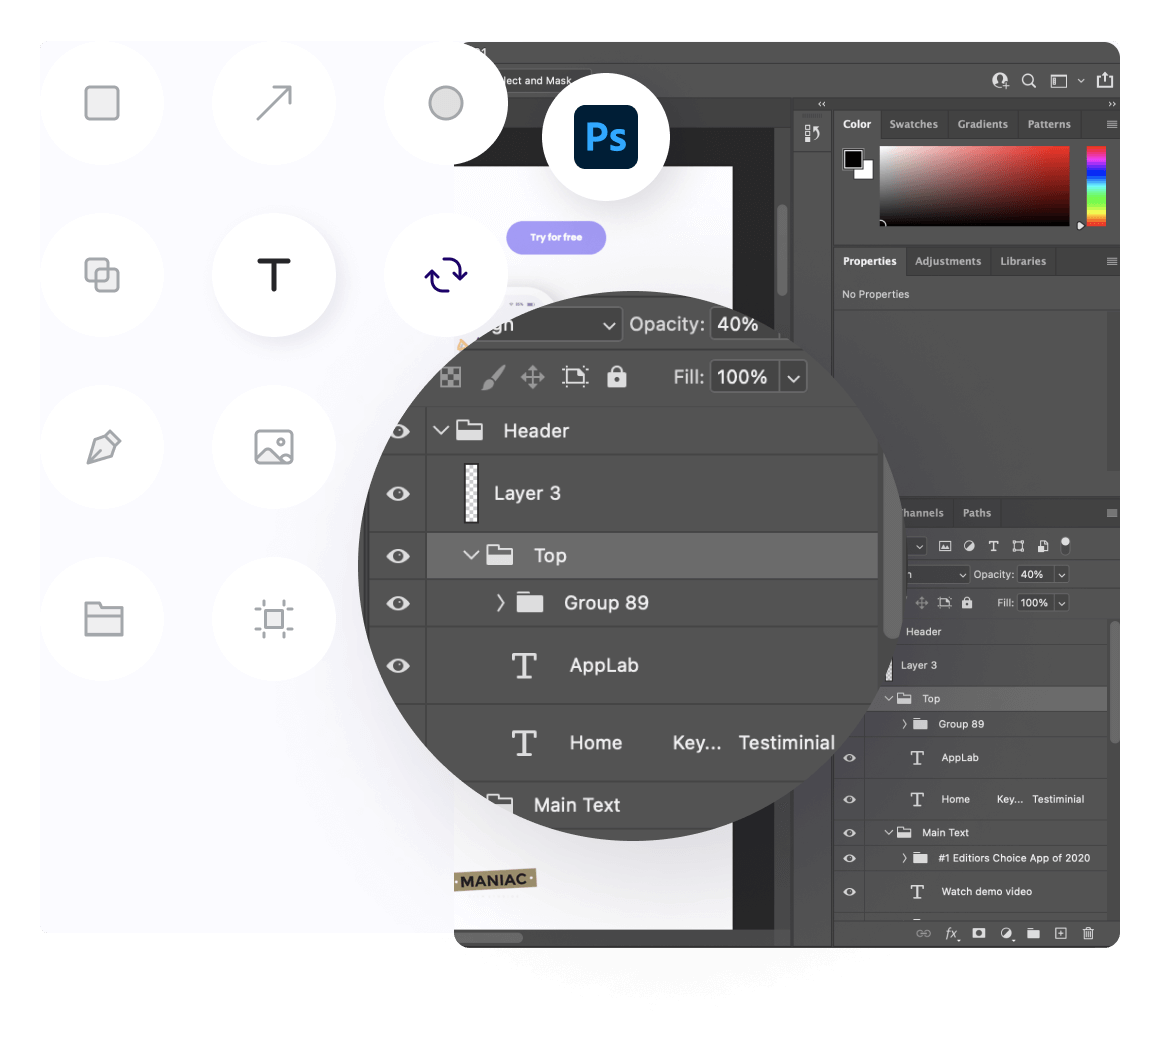
Task: Select the large Text tool circle
Action: pyautogui.click(x=273, y=275)
